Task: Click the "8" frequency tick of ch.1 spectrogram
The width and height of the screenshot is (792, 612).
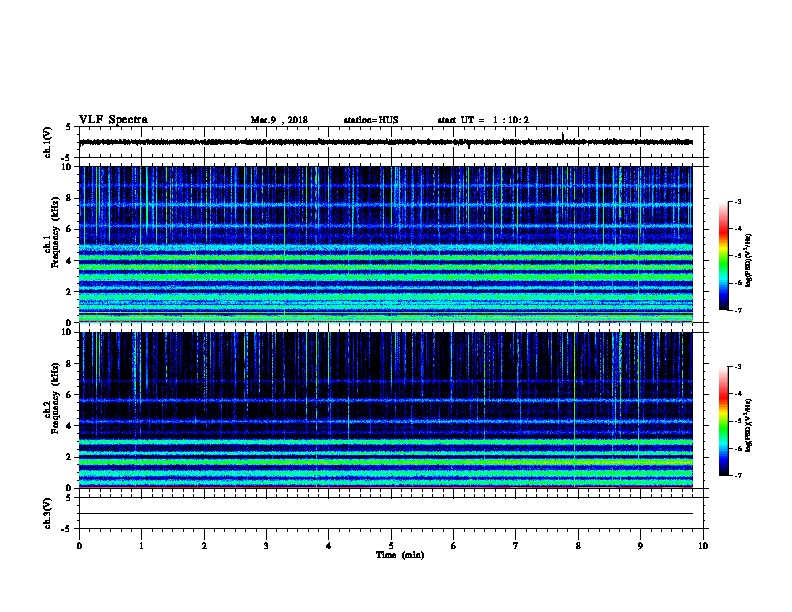Action: (x=69, y=198)
